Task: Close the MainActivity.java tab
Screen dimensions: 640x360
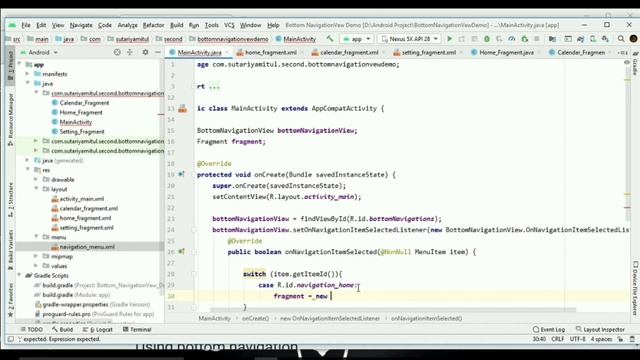Action: 227,52
